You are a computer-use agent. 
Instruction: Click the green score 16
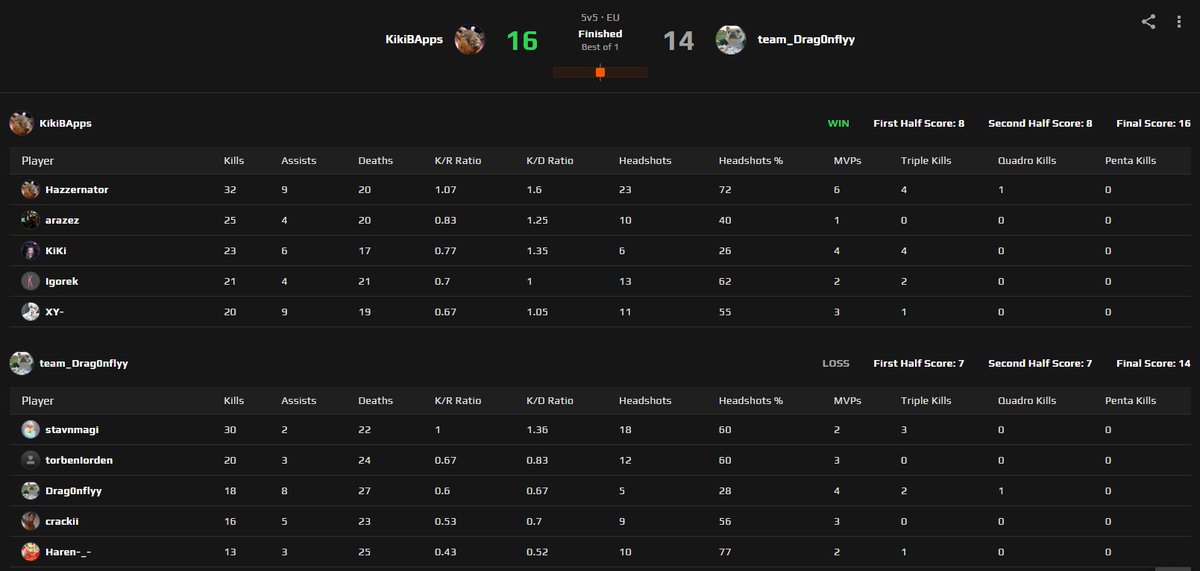pyautogui.click(x=522, y=40)
